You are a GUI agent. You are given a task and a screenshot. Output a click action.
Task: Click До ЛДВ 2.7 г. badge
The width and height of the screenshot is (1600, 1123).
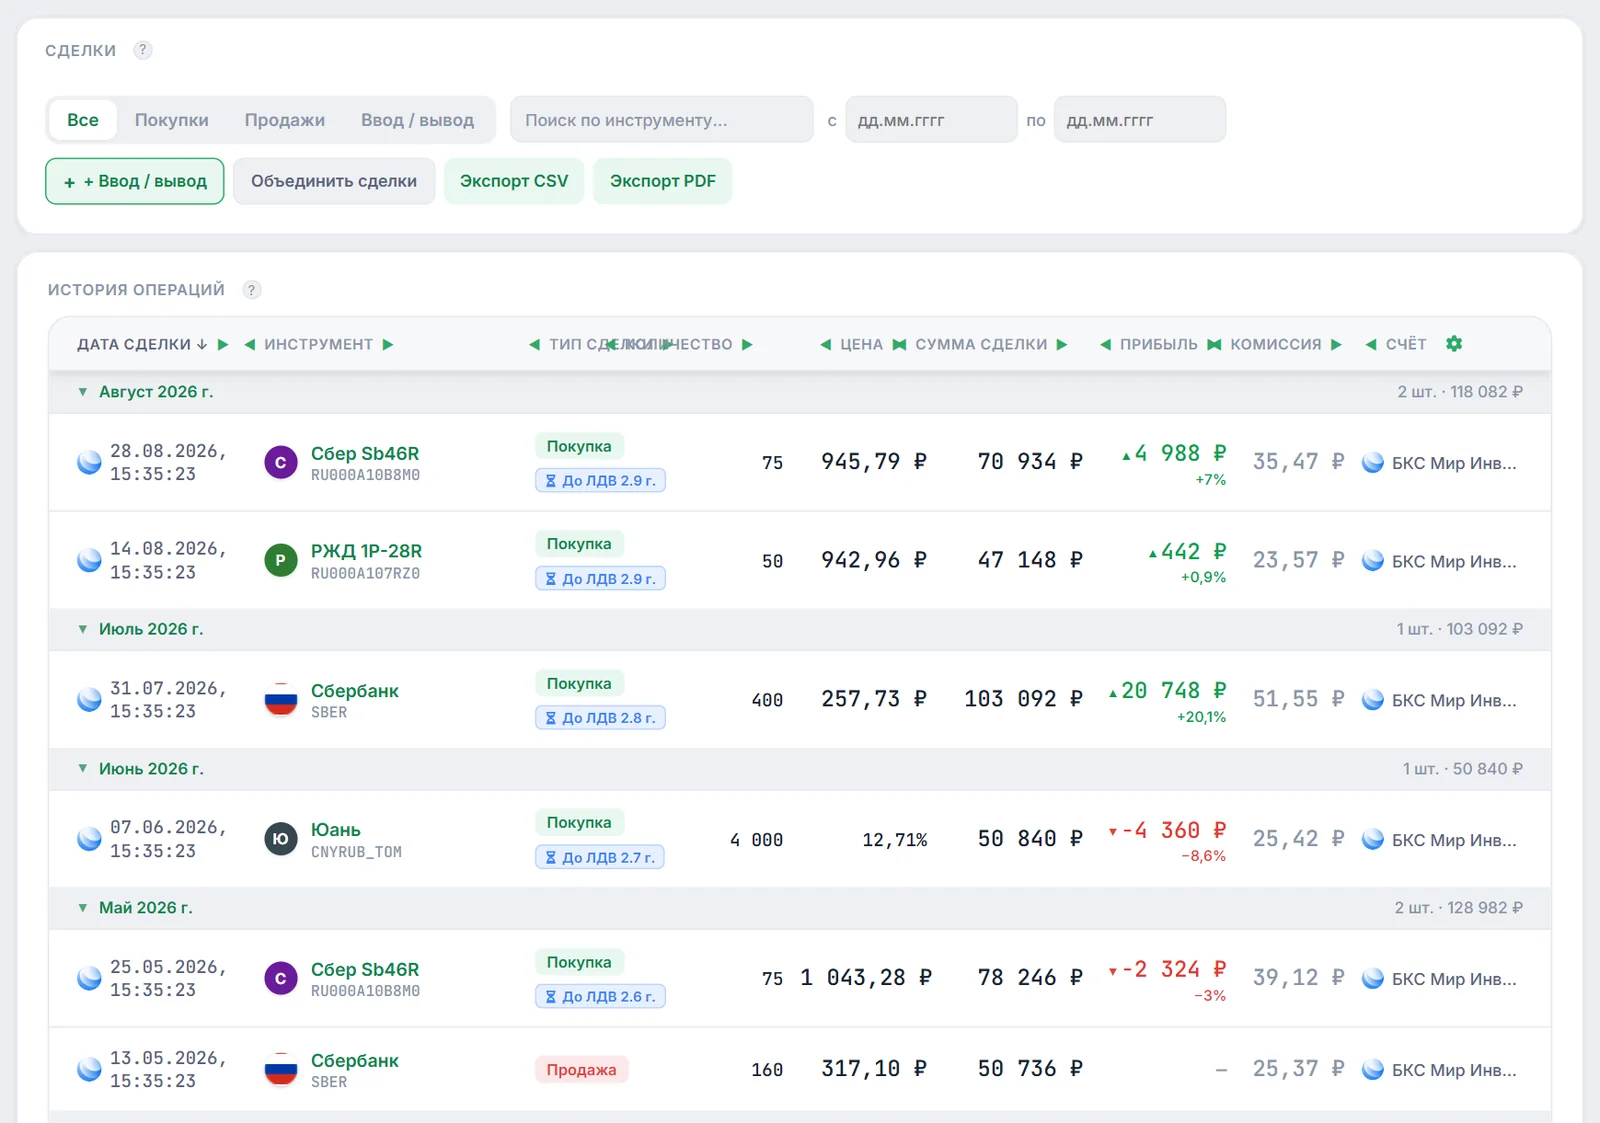point(600,857)
